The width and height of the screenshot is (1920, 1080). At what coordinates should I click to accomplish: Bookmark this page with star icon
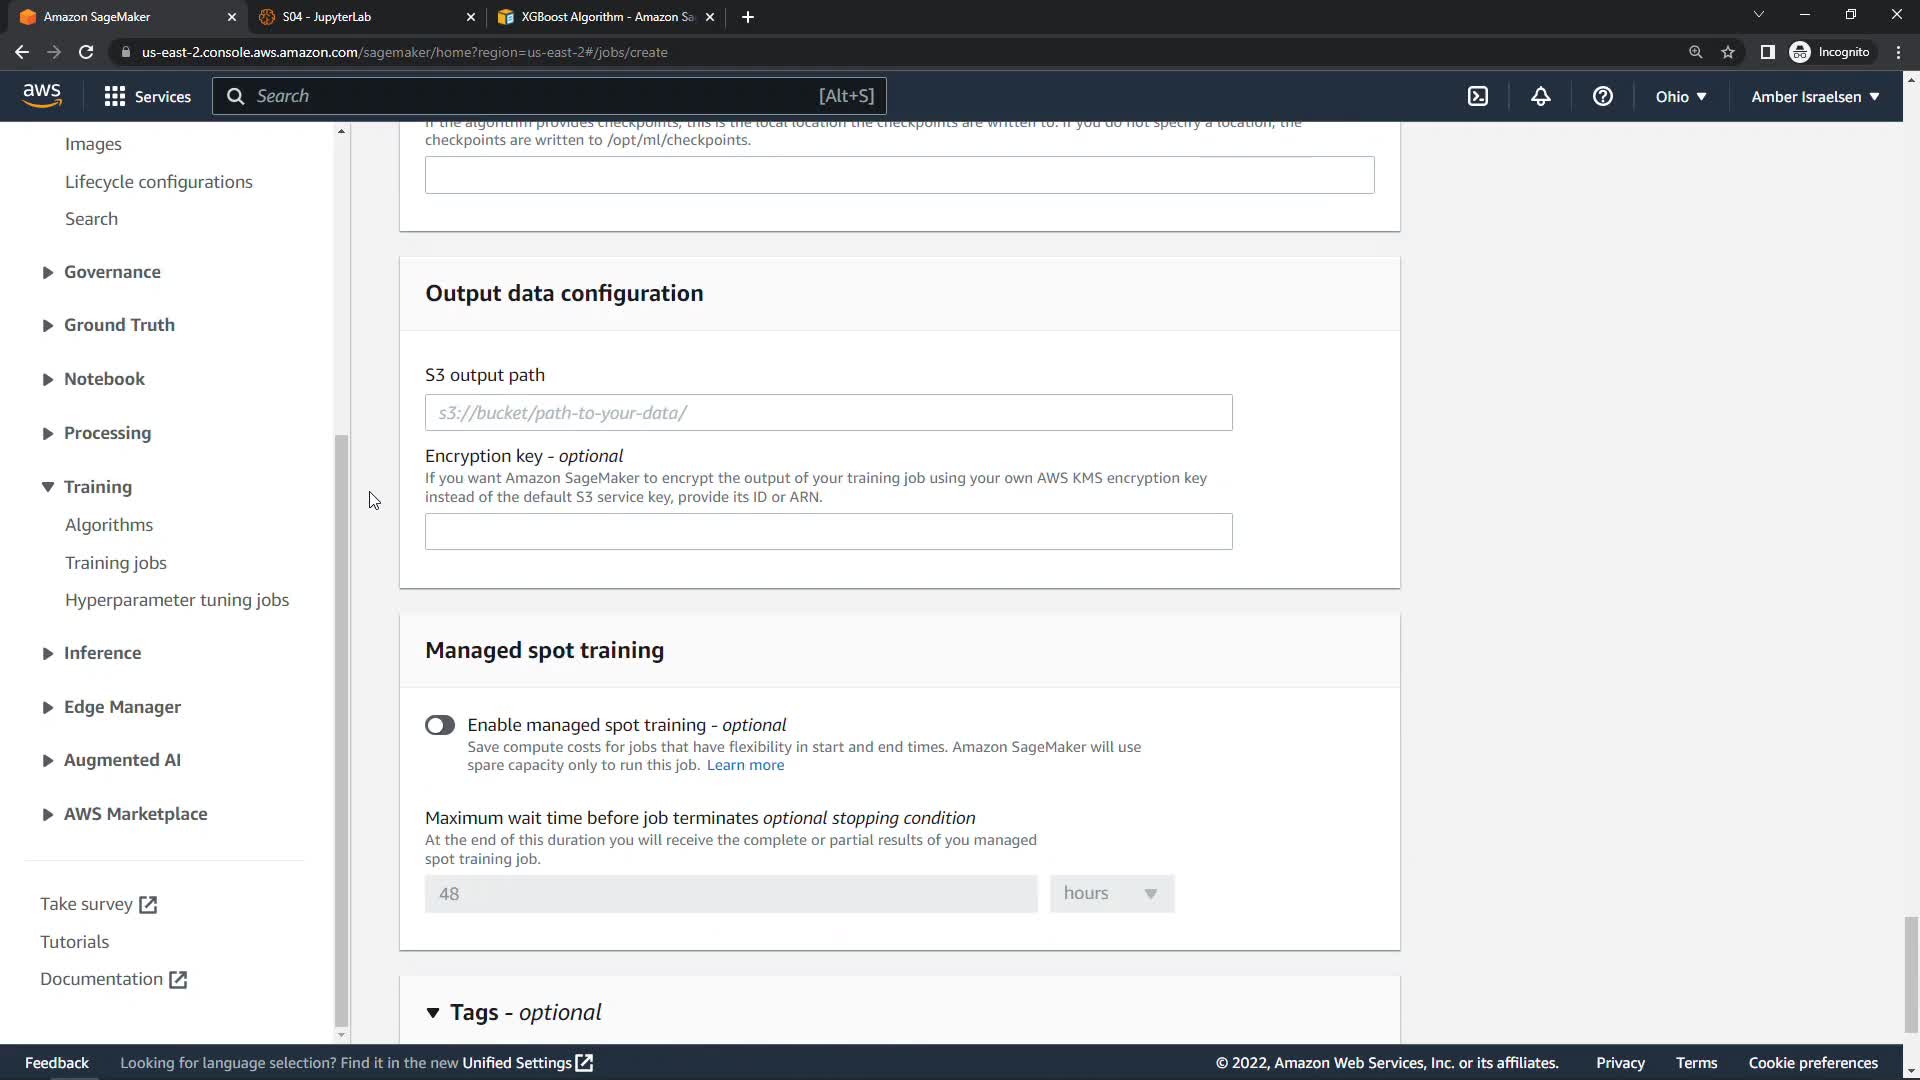[1728, 52]
